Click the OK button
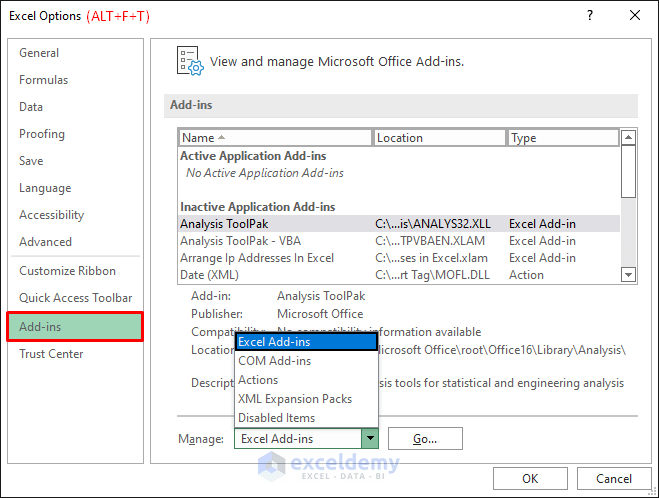 (x=530, y=478)
